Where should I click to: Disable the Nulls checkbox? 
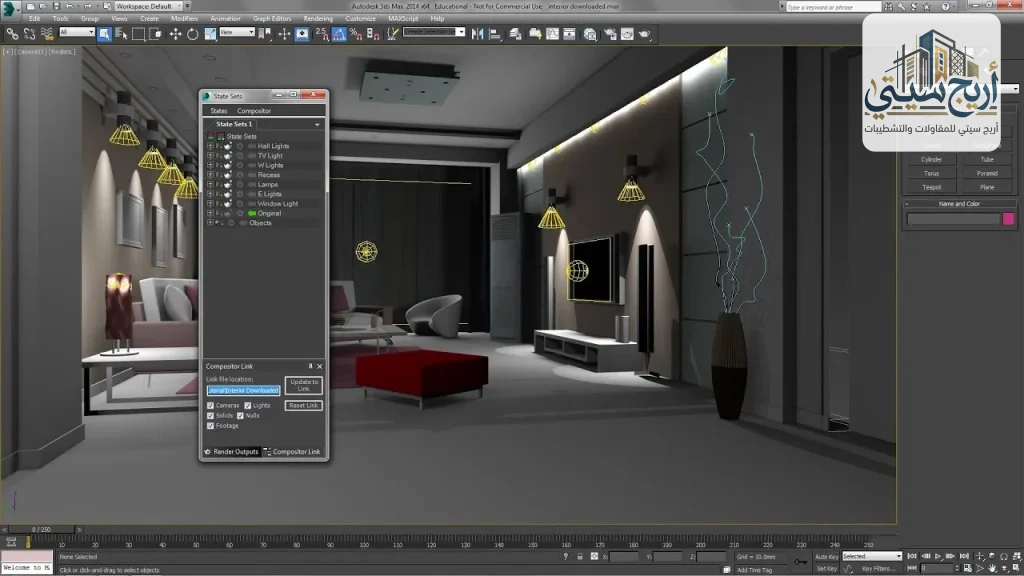[240, 415]
